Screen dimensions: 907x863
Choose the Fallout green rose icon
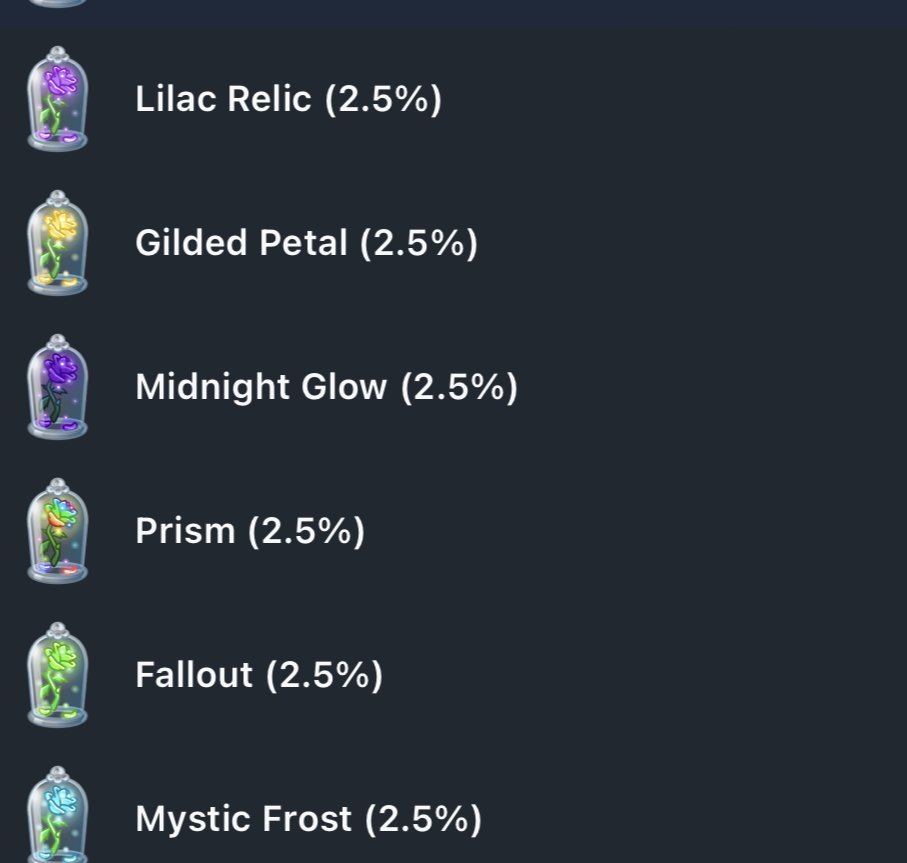(x=57, y=675)
